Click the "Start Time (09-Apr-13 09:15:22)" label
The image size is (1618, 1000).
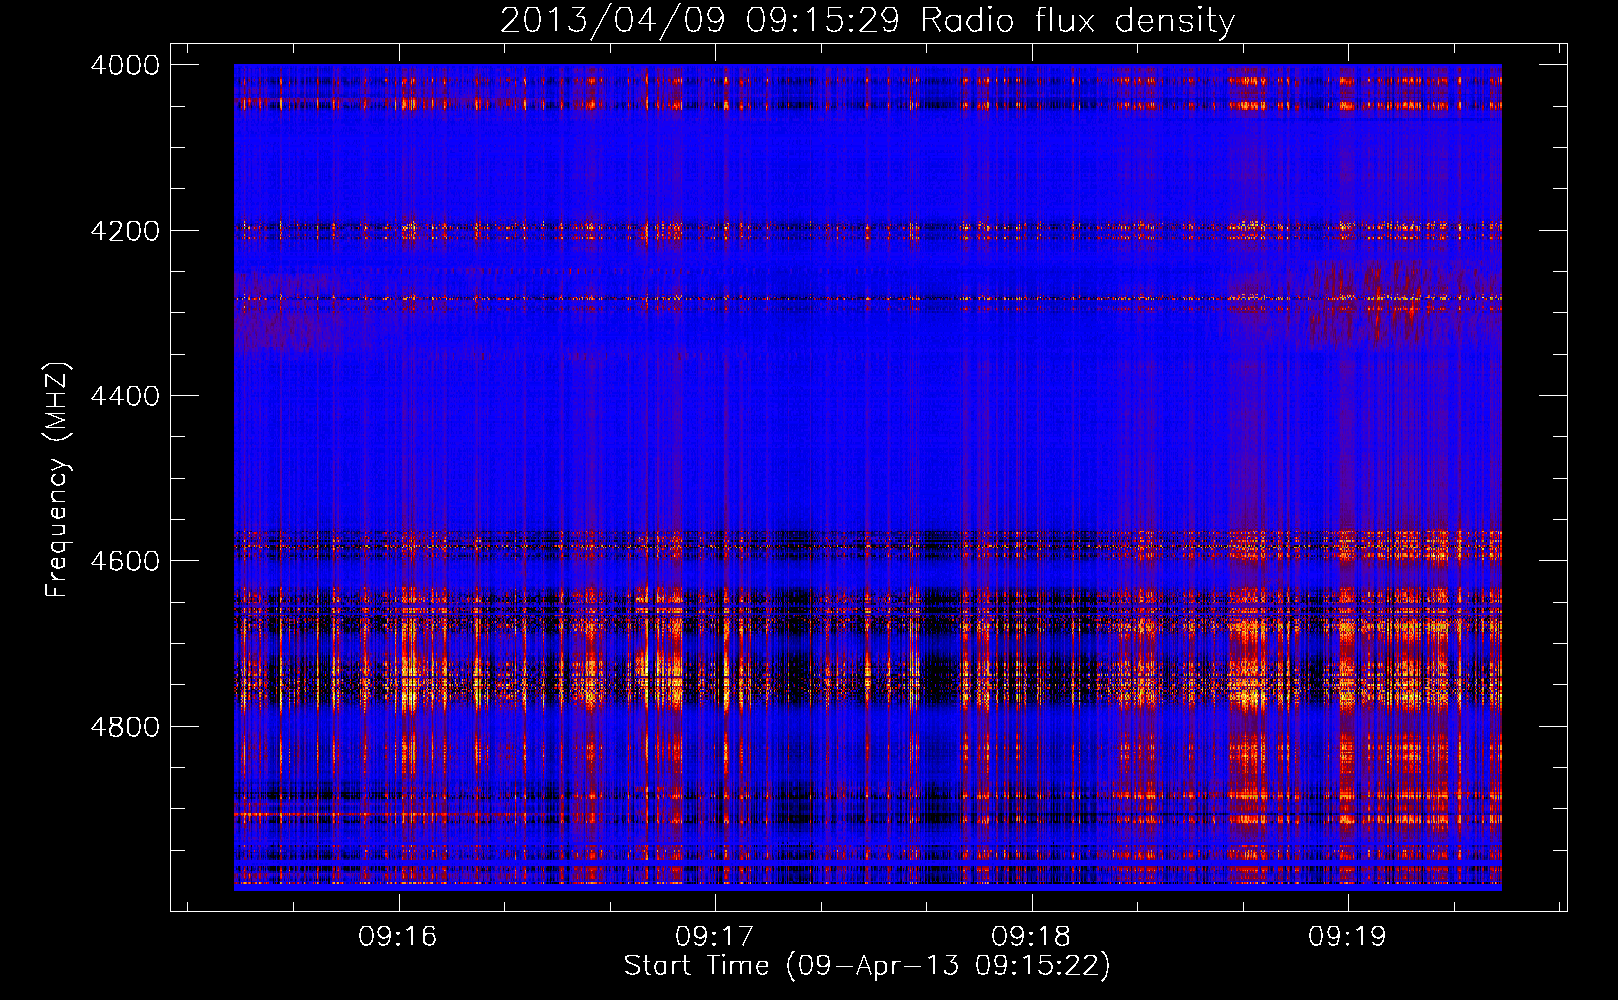[867, 965]
